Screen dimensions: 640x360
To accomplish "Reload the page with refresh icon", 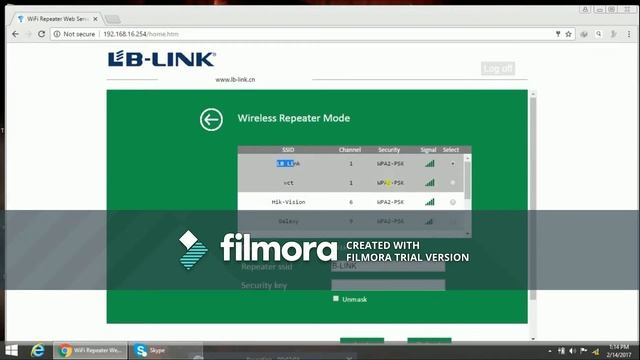I will click(x=41, y=34).
